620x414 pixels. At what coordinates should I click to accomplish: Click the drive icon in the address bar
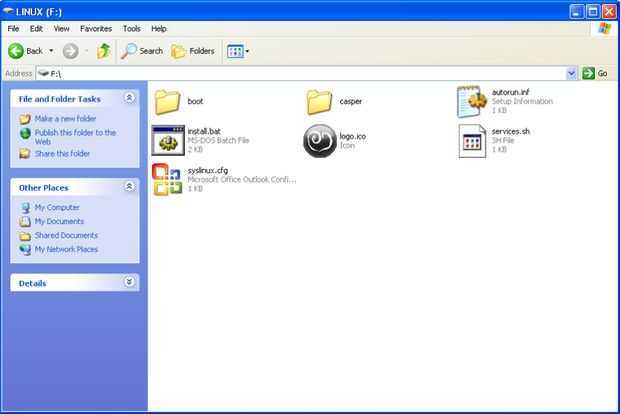pyautogui.click(x=43, y=74)
